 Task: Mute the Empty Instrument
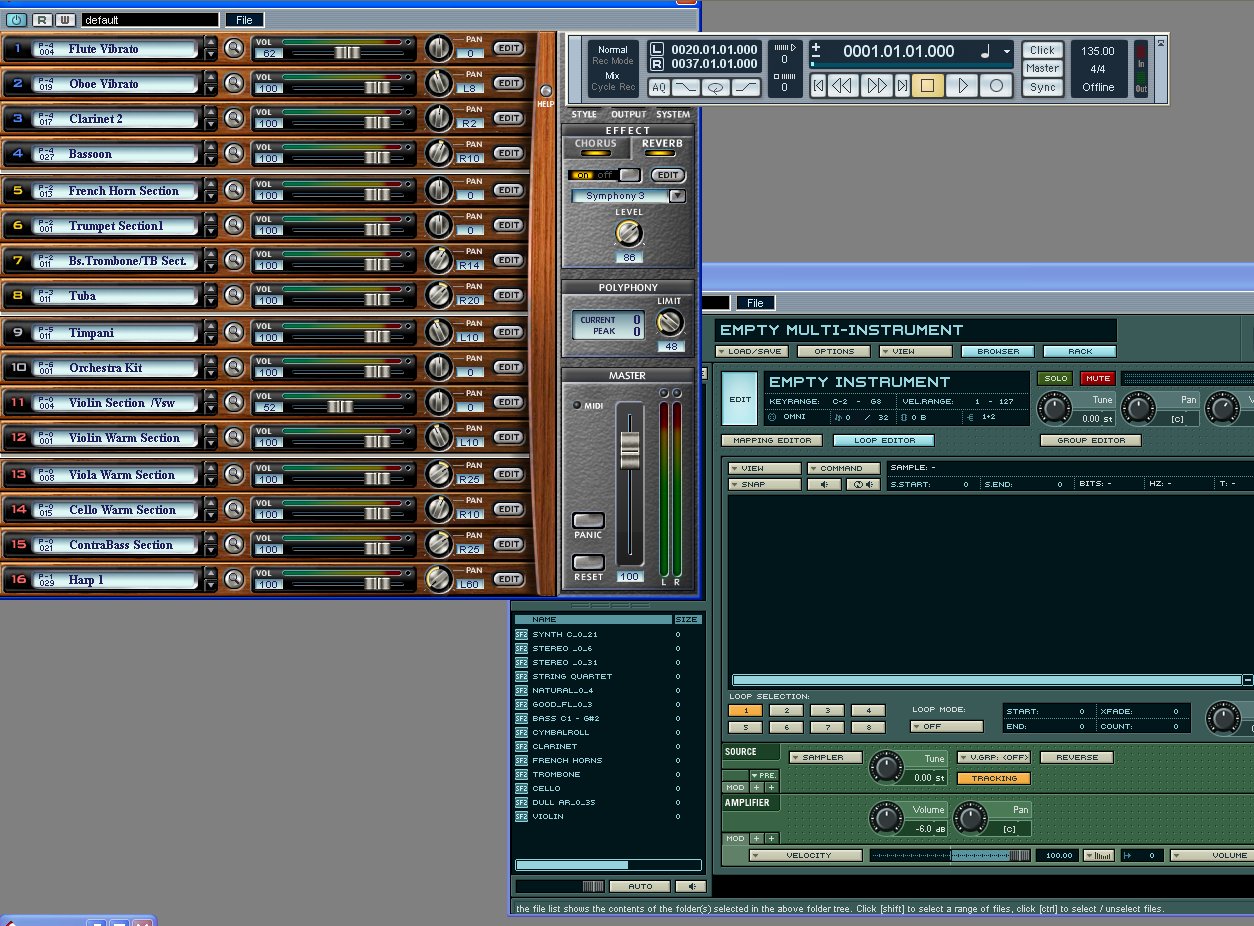tap(1097, 378)
